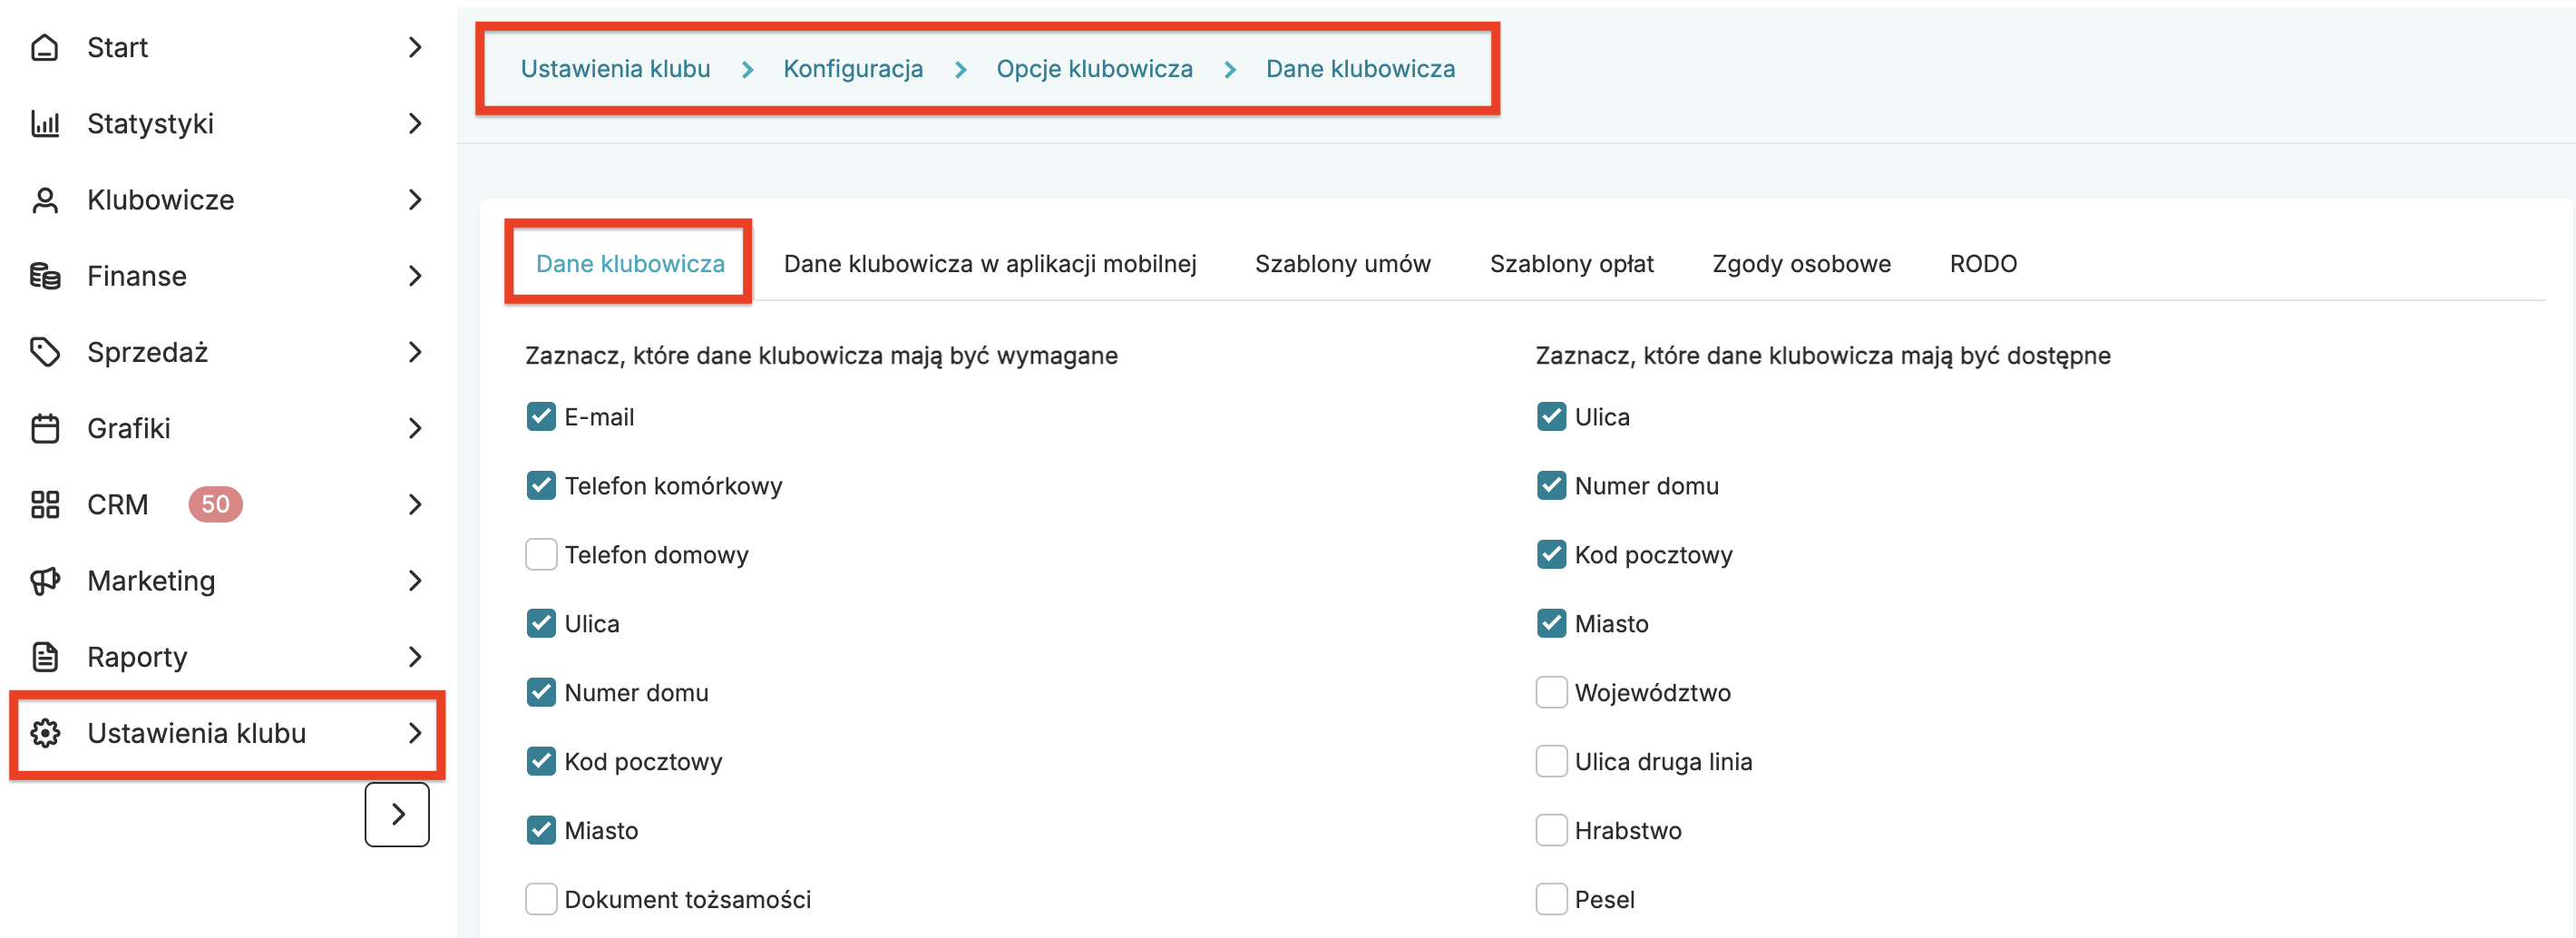Viewport: 2576px width, 938px height.
Task: Check the Województwo available checkbox
Action: 1551,693
